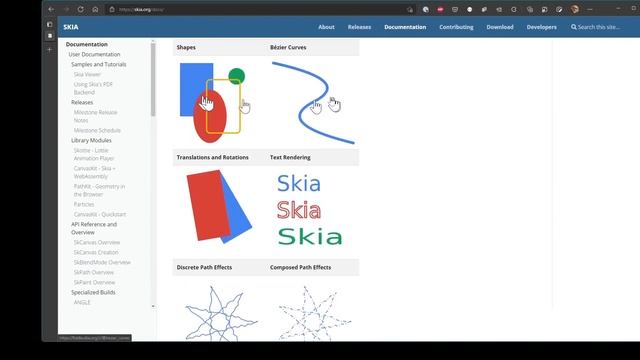This screenshot has height=360, width=640.
Task: Select Specialized Builds in the sidebar
Action: [93, 292]
